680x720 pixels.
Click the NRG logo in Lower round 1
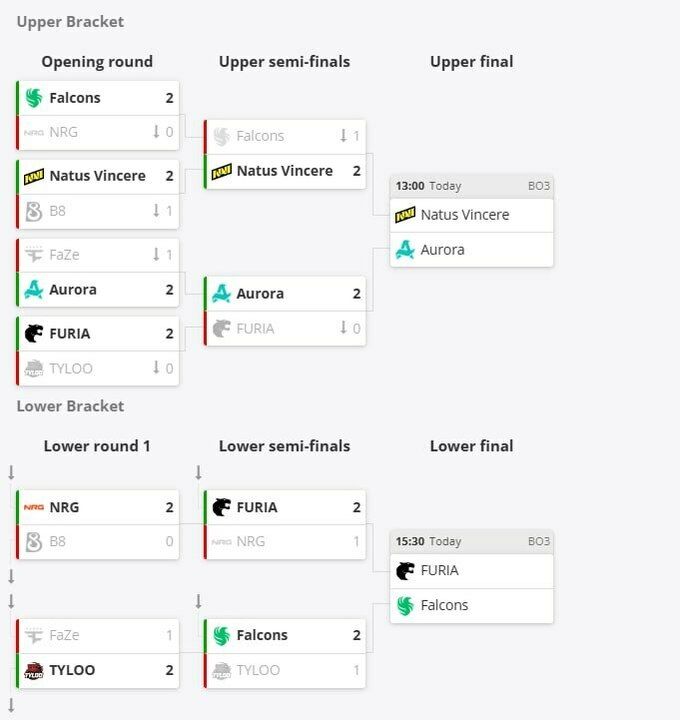tap(34, 507)
